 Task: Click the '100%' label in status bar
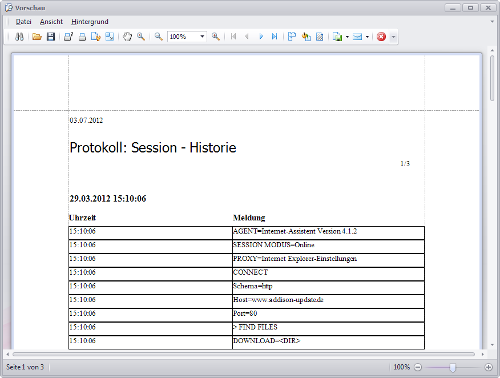tap(401, 367)
